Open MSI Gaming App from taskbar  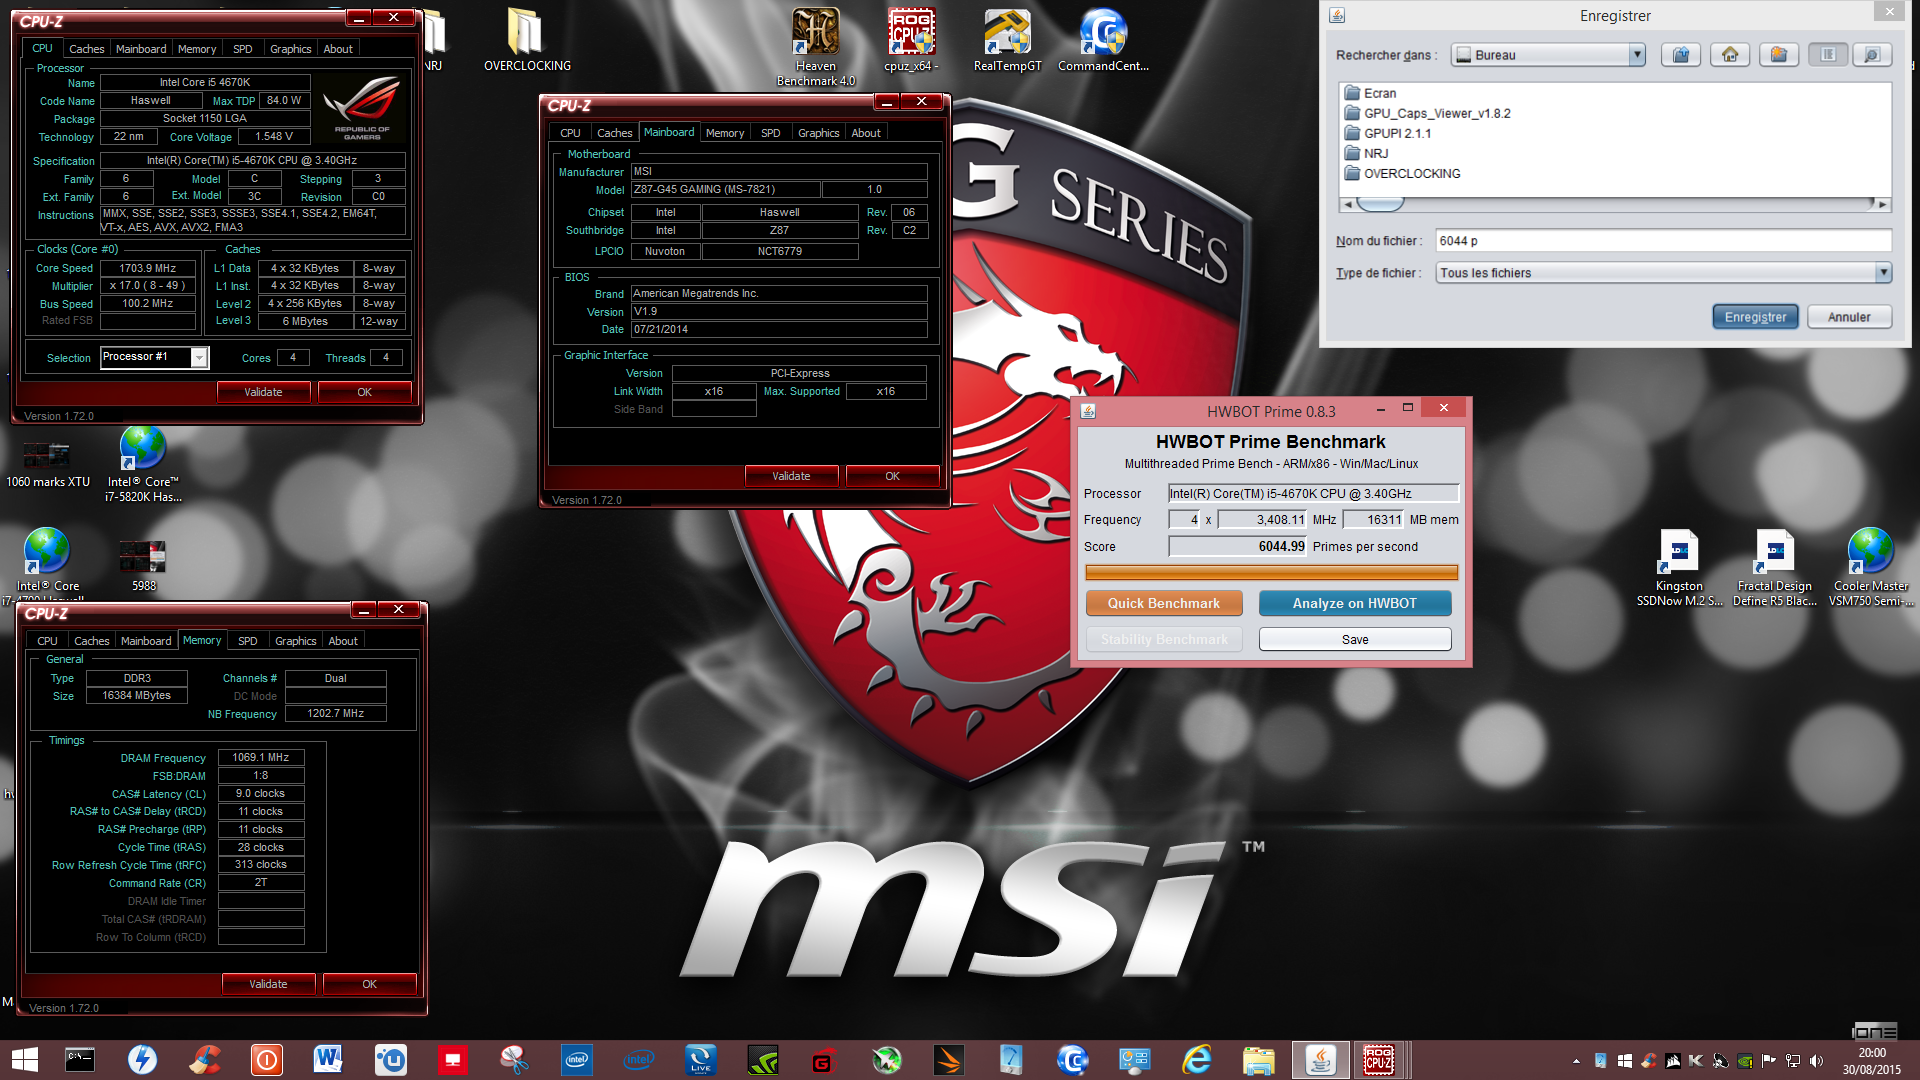click(824, 1060)
